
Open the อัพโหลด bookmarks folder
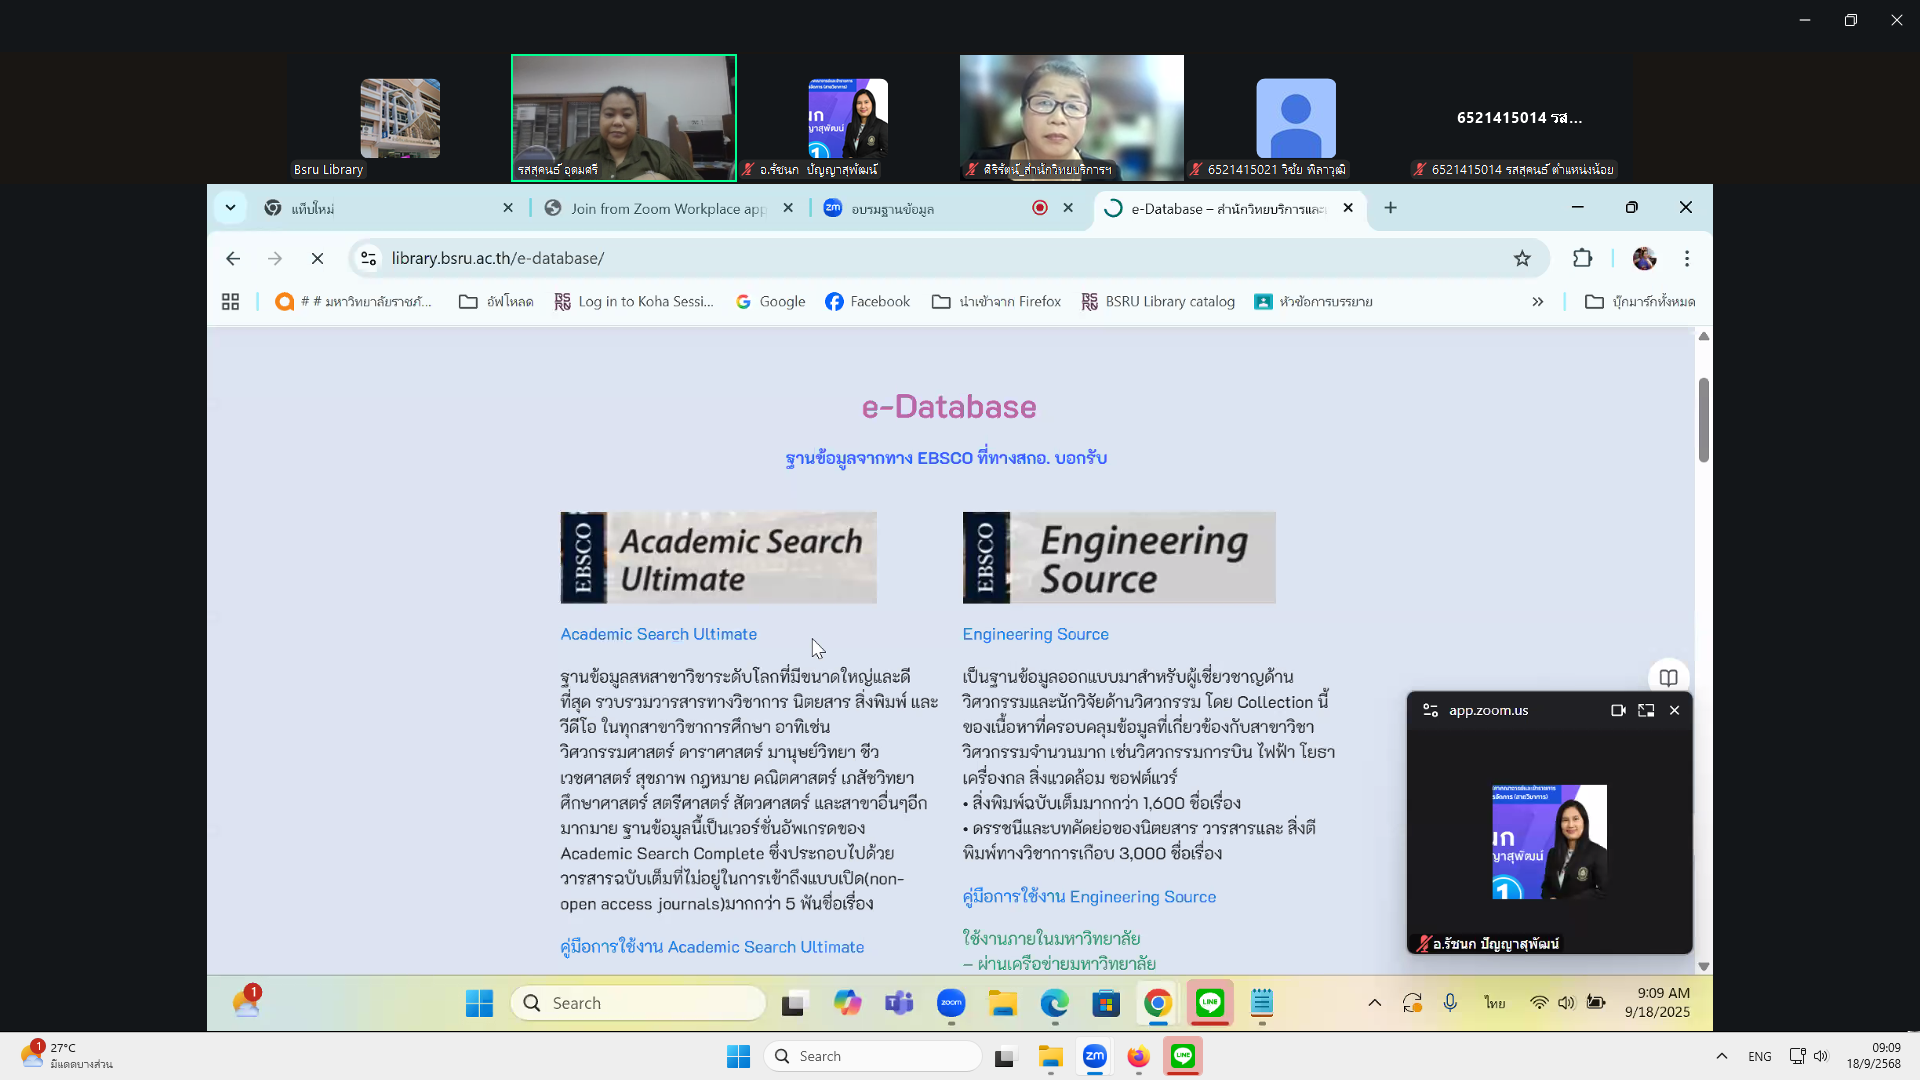pos(496,302)
